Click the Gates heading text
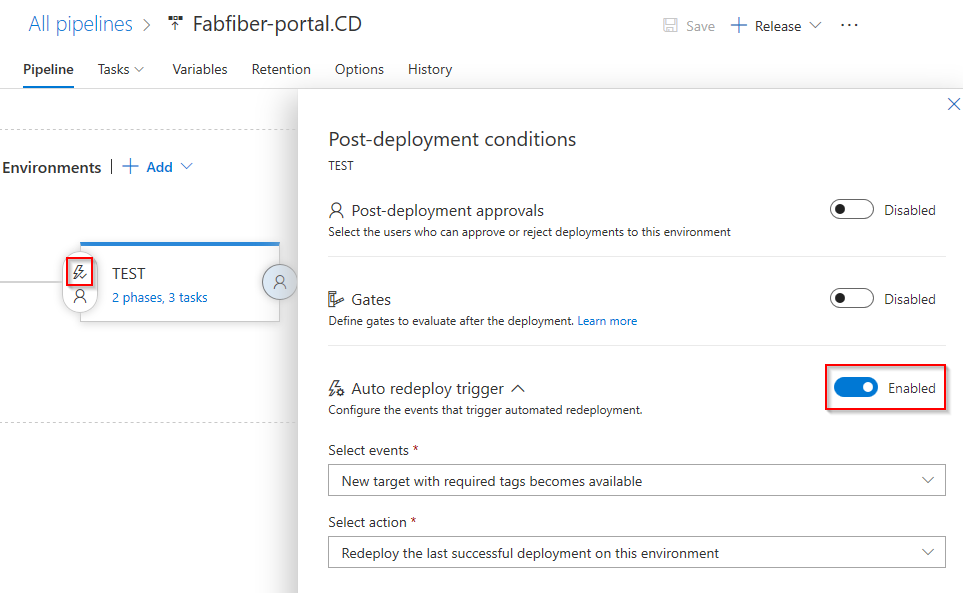This screenshot has width=963, height=593. (x=371, y=300)
